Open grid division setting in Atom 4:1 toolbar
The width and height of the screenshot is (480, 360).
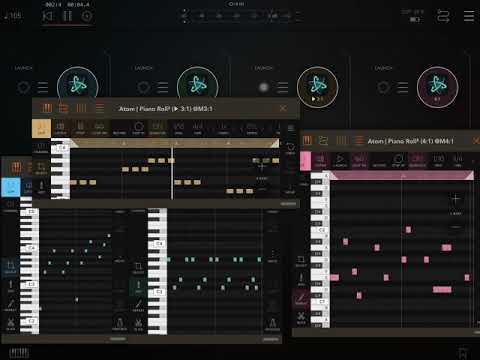click(438, 160)
